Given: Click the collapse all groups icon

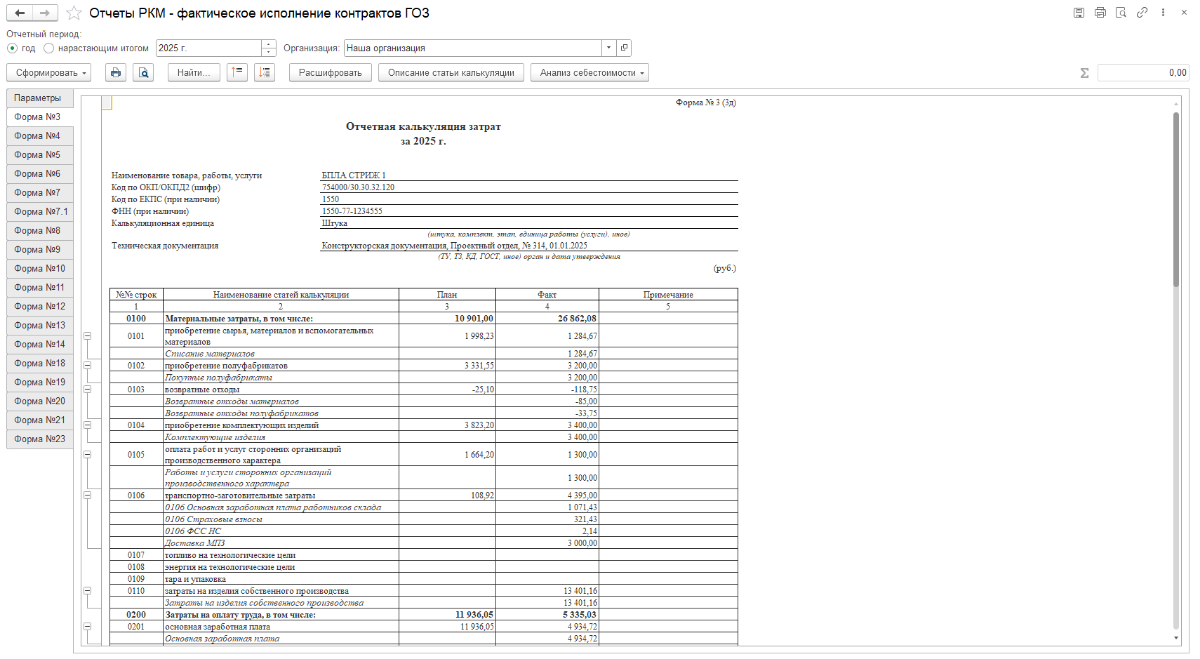Looking at the screenshot, I should 237,73.
